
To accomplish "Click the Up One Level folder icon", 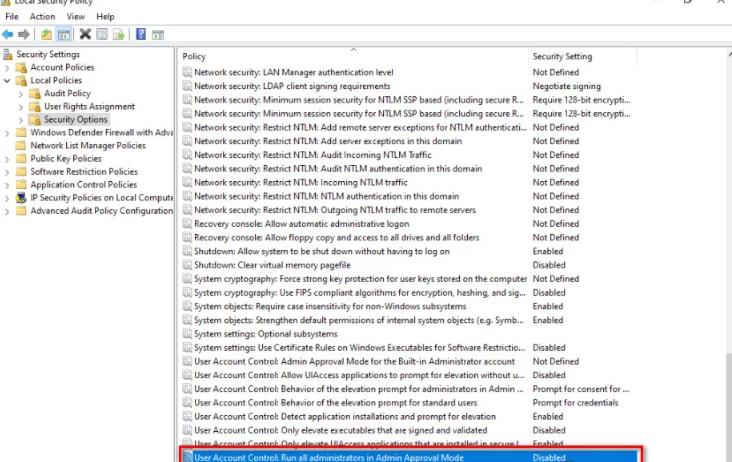I will pyautogui.click(x=46, y=34).
